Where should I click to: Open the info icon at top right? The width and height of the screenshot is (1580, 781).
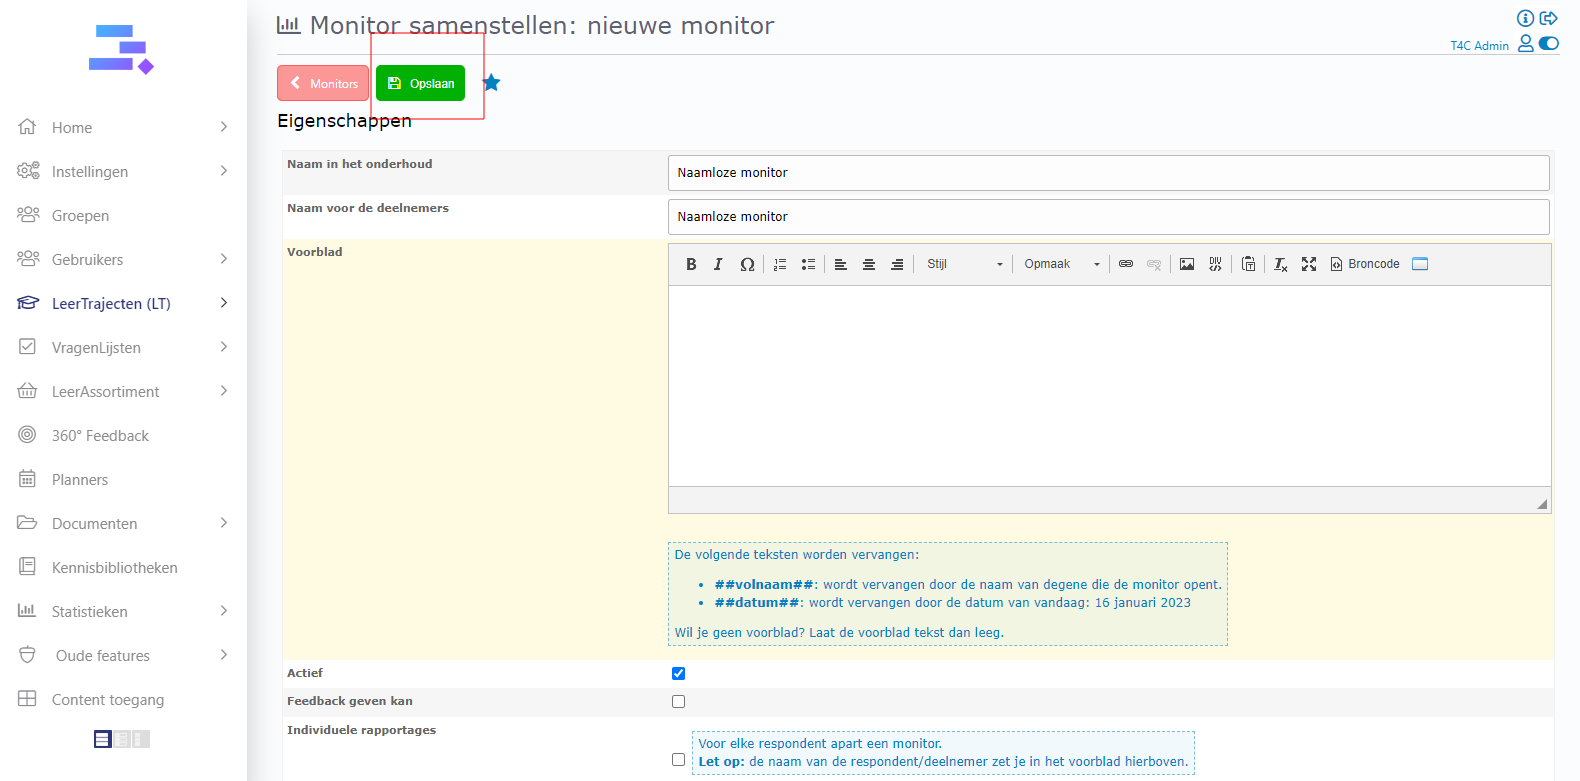point(1525,18)
